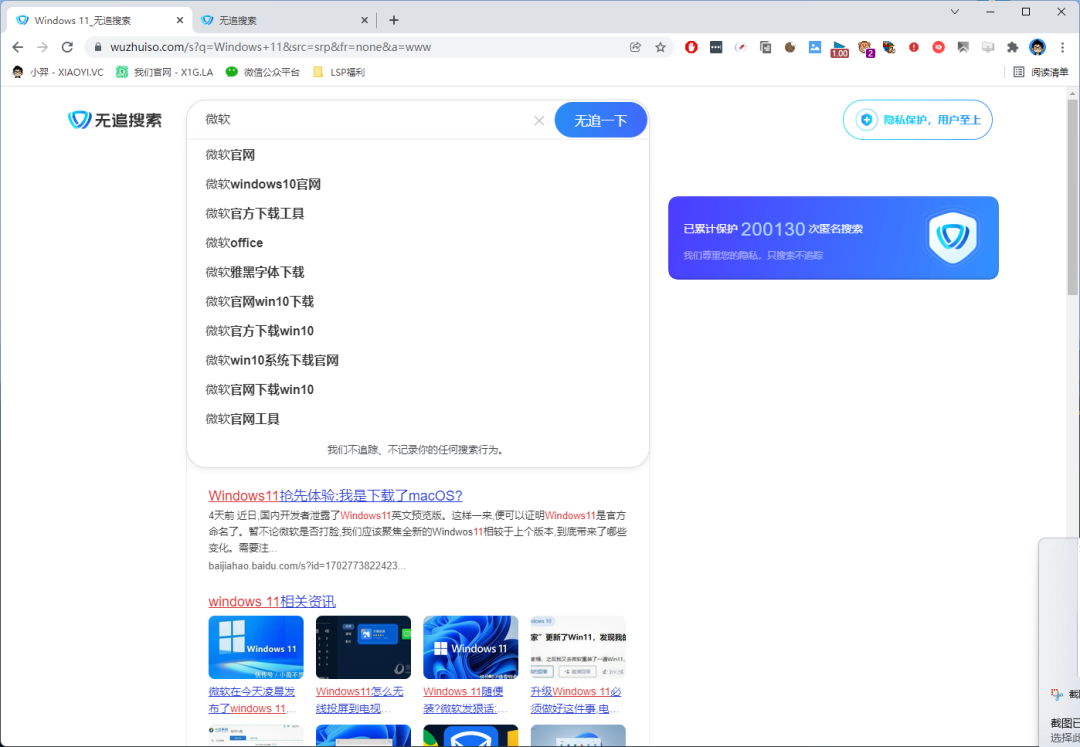This screenshot has width=1080, height=747.
Task: Click the 已累计保护 200130 次匿名搜索 banner
Action: (x=833, y=238)
